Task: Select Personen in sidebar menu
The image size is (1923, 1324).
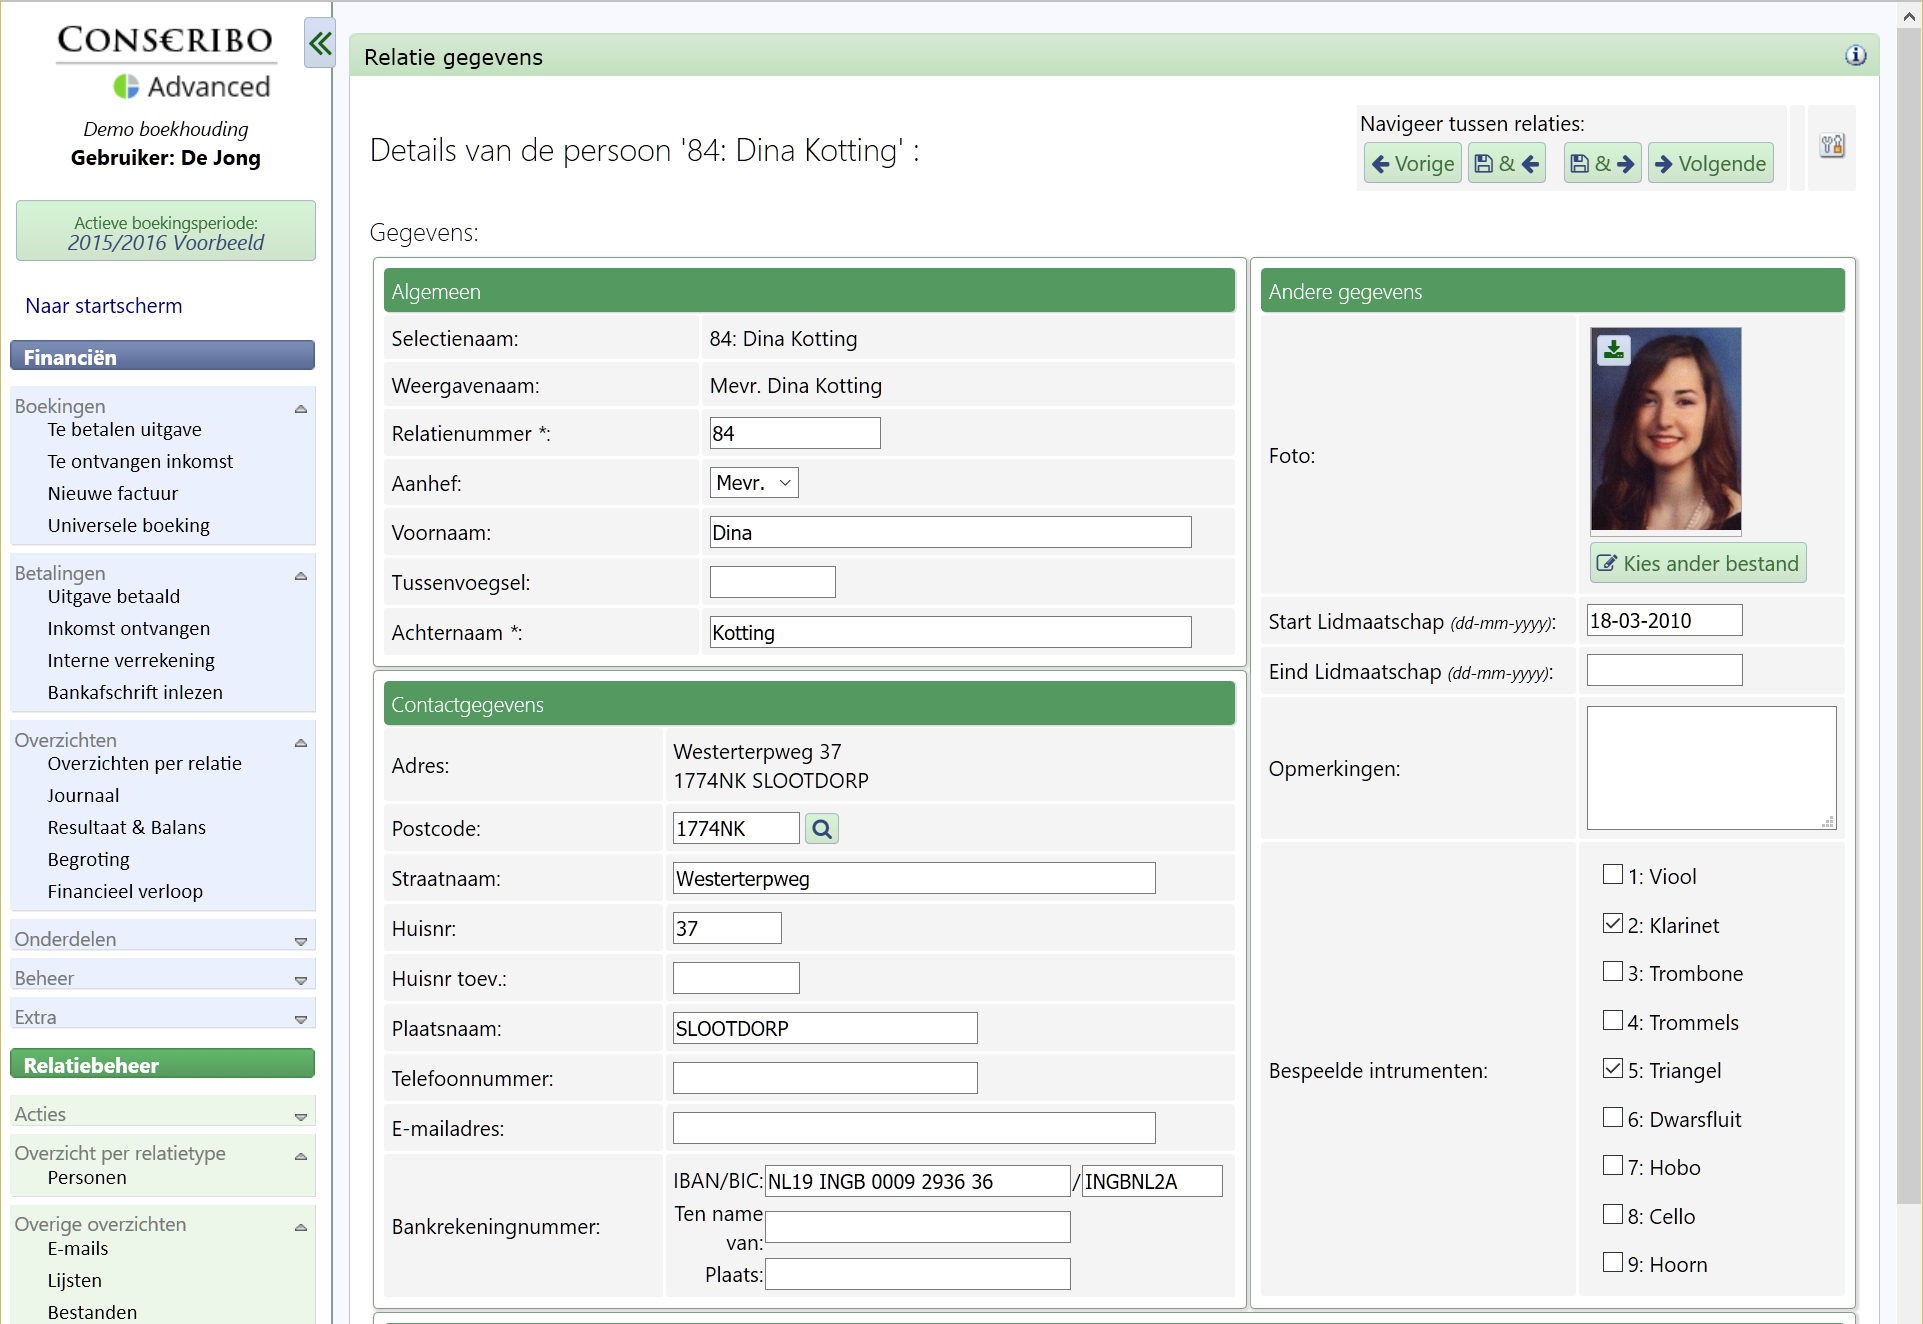Action: click(87, 1178)
